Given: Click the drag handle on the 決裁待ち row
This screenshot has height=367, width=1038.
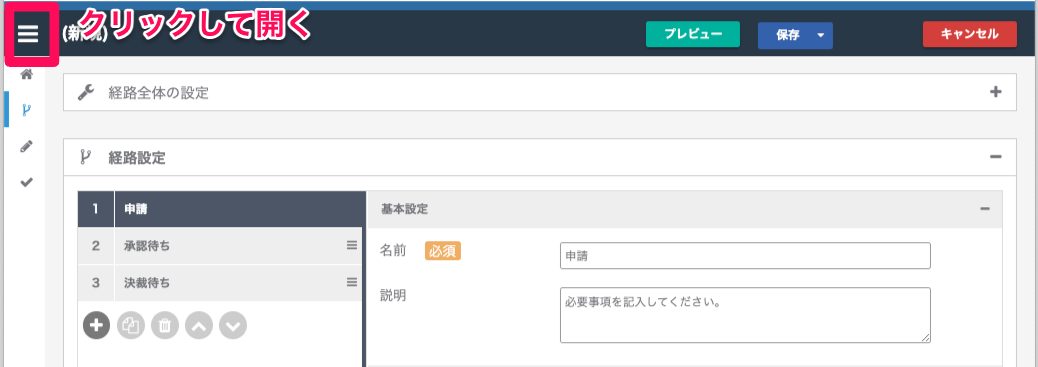Looking at the screenshot, I should [x=352, y=282].
